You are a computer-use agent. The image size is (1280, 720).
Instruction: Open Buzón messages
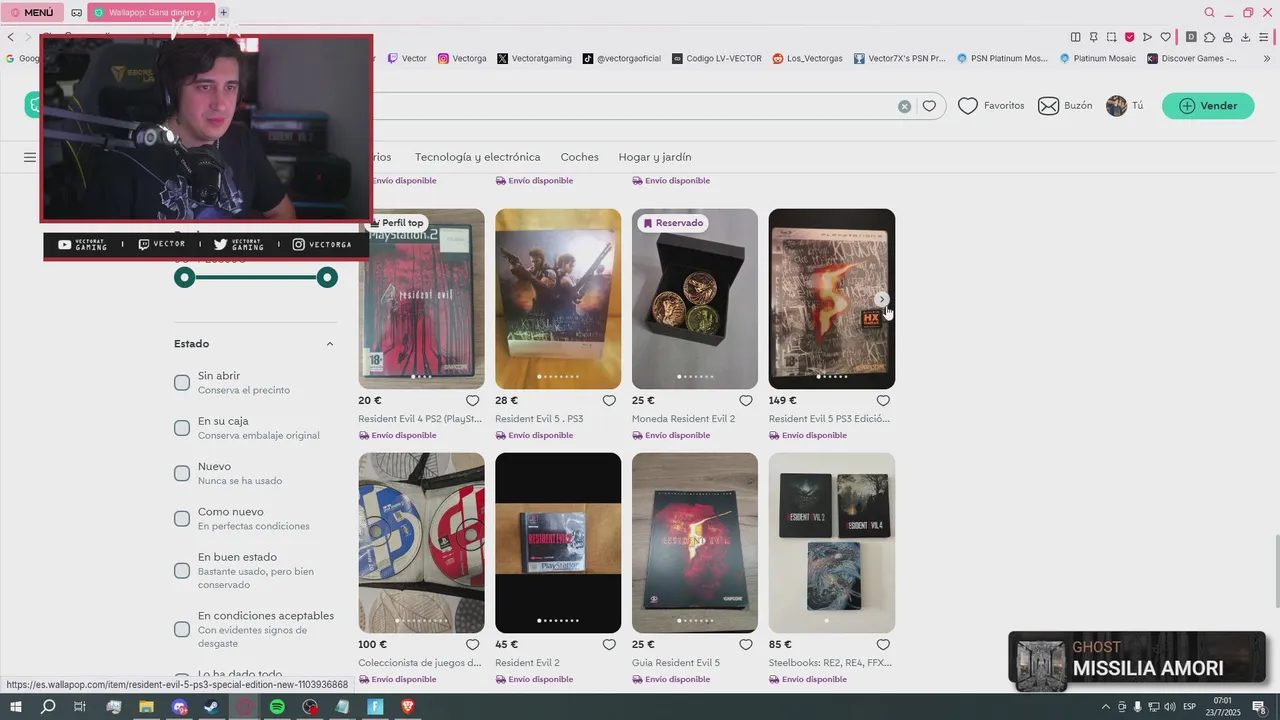(1065, 106)
